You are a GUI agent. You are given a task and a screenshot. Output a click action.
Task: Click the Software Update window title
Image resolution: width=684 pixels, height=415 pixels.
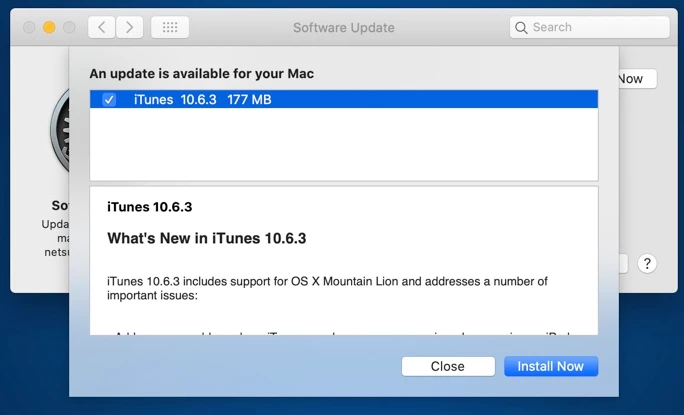[344, 27]
